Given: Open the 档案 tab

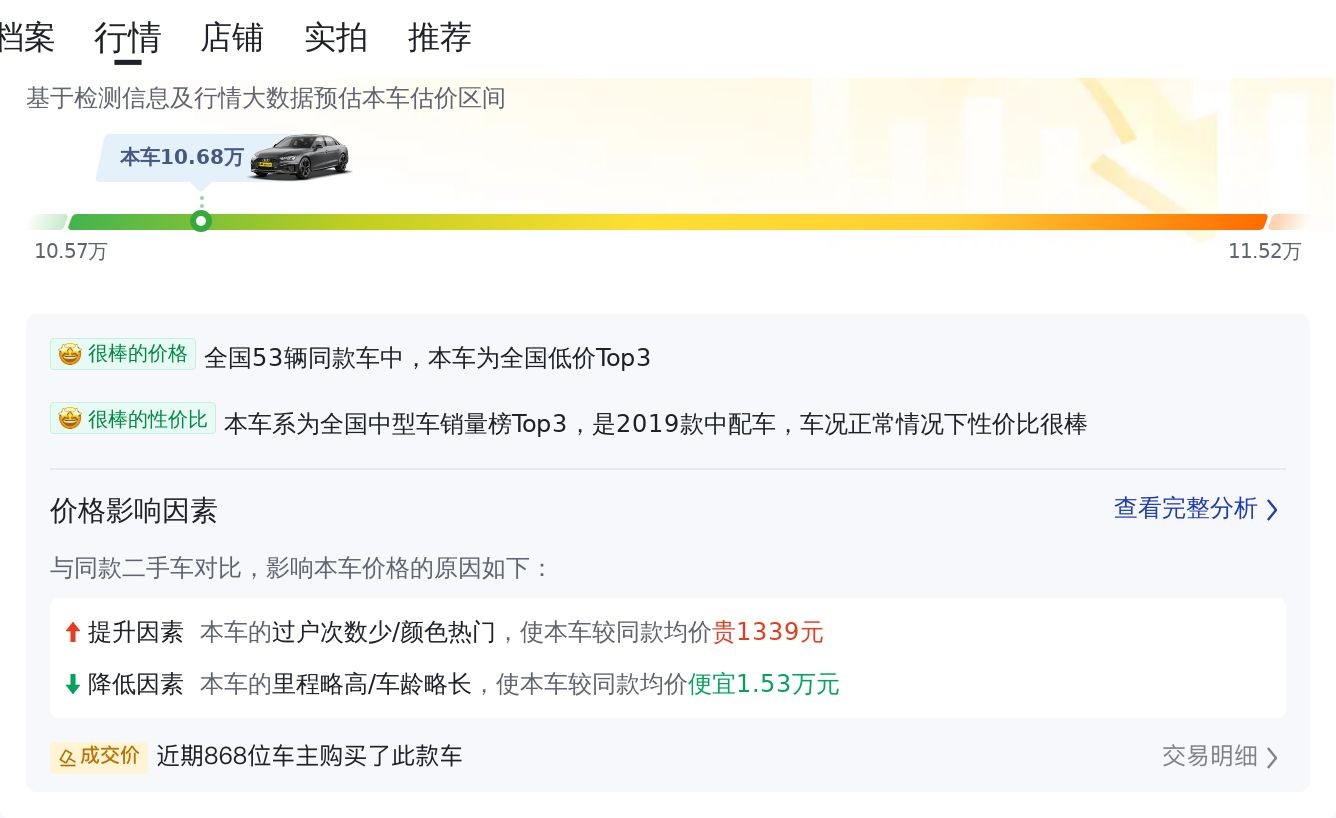Looking at the screenshot, I should pos(26,38).
